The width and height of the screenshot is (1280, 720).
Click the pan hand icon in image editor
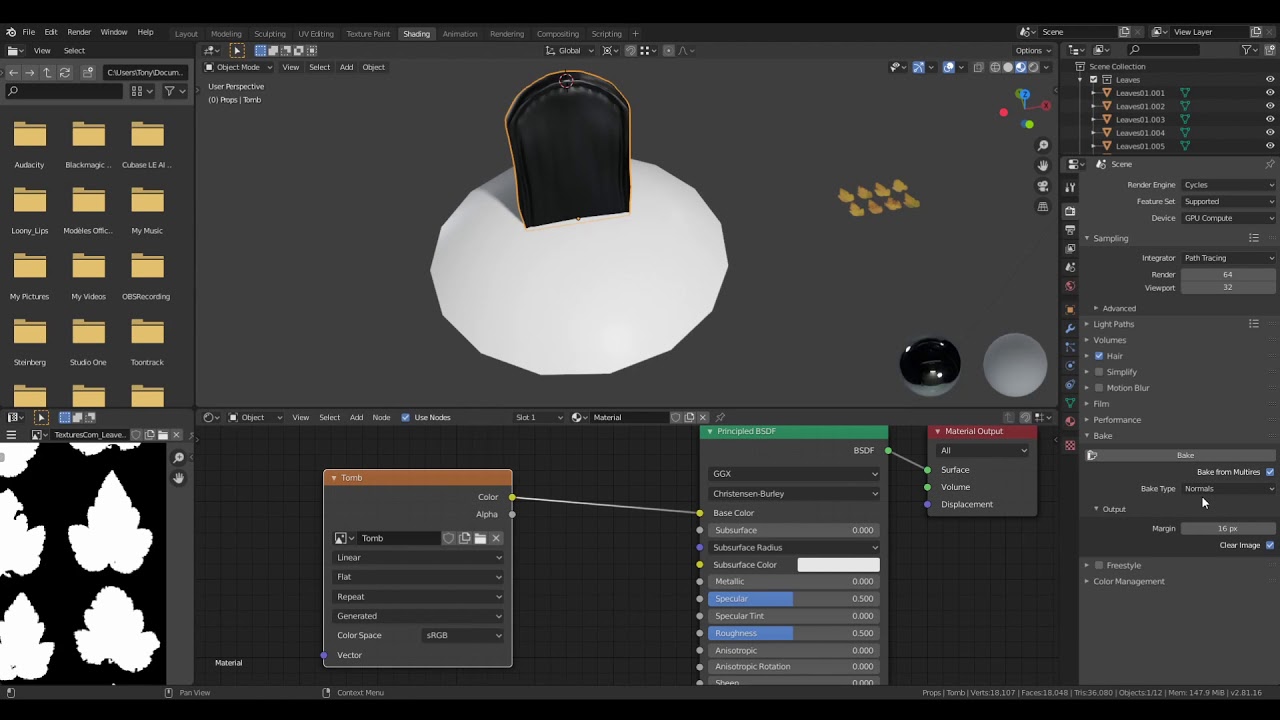point(179,478)
